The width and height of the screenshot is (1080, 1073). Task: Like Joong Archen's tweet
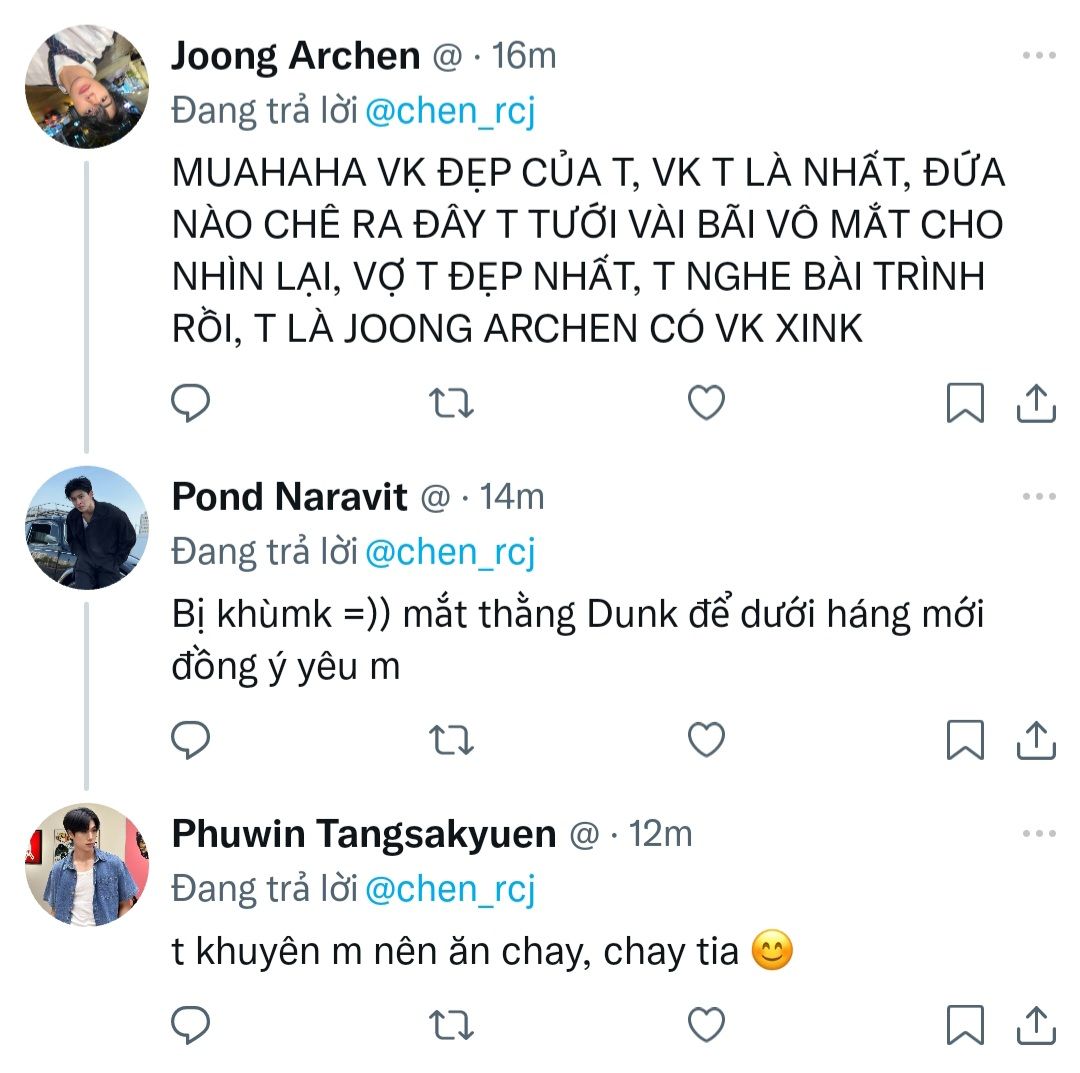click(707, 402)
